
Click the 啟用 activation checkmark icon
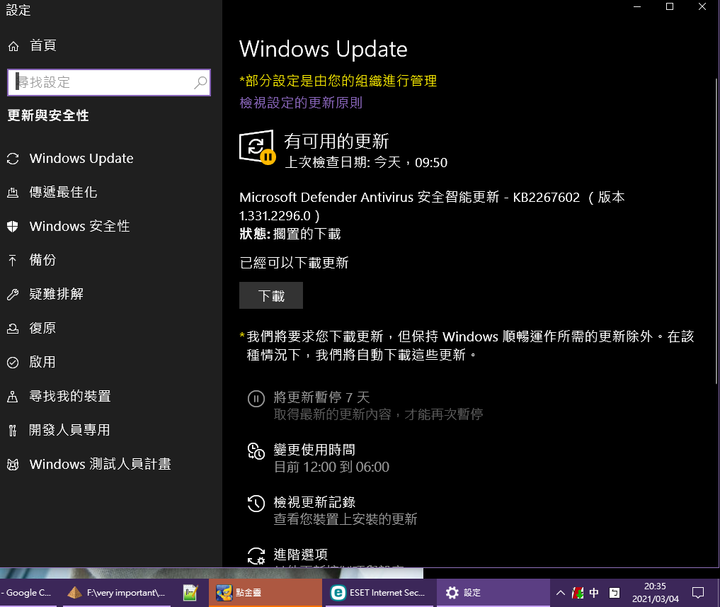(x=13, y=362)
